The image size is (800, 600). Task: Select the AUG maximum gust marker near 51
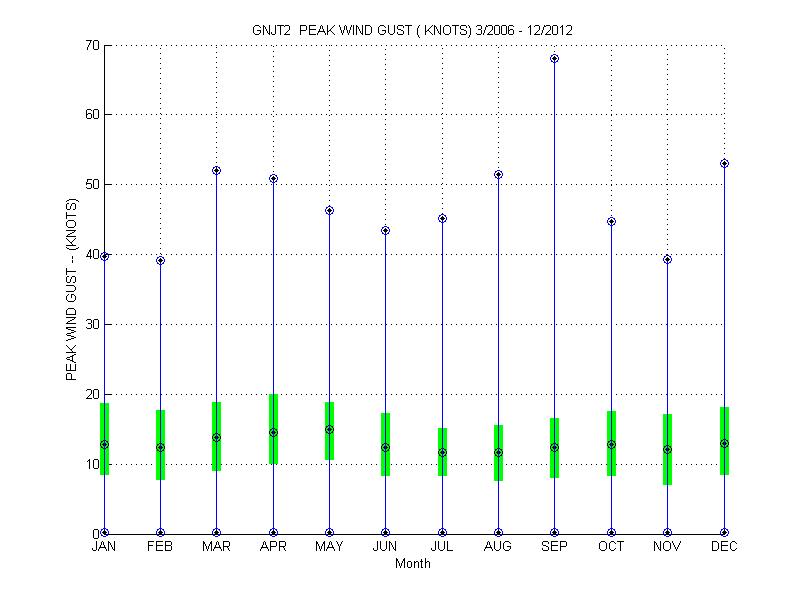tap(498, 174)
